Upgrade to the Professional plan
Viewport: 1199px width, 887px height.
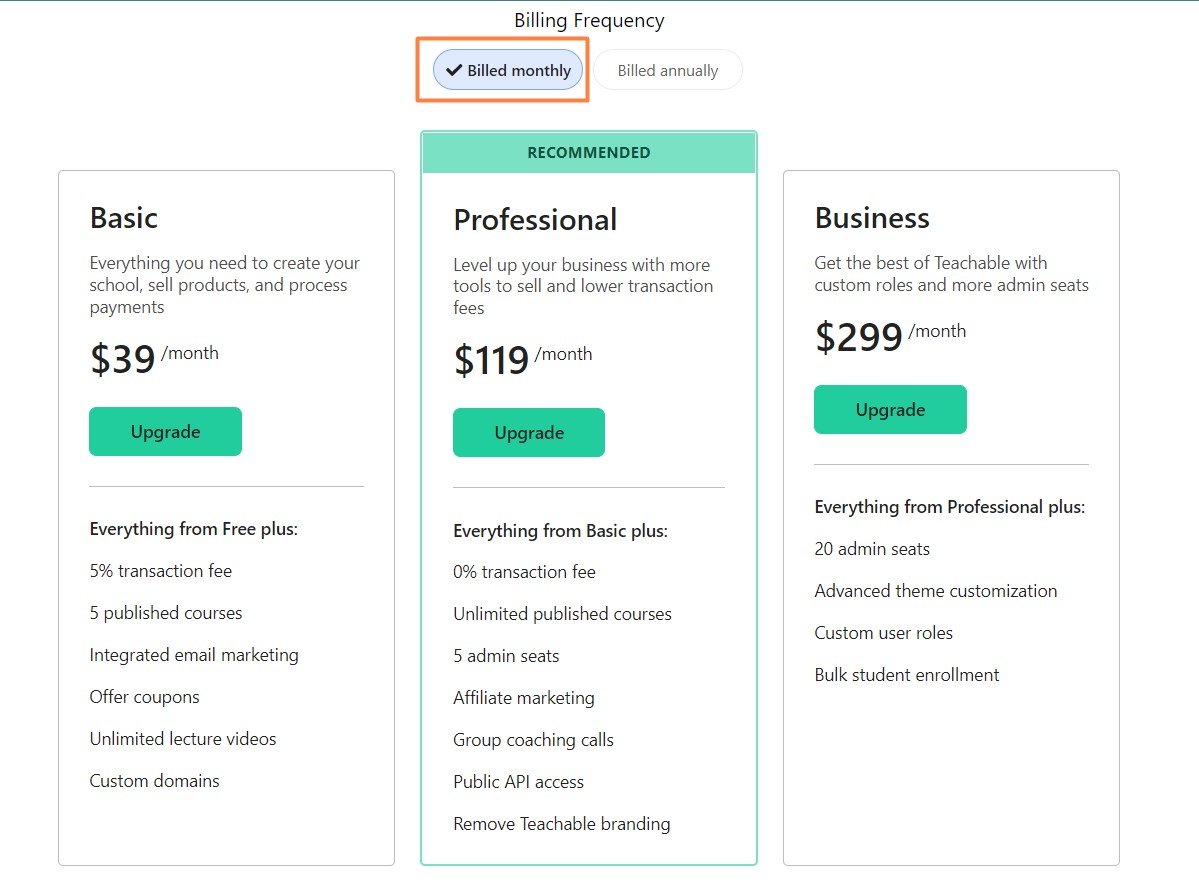click(x=528, y=433)
